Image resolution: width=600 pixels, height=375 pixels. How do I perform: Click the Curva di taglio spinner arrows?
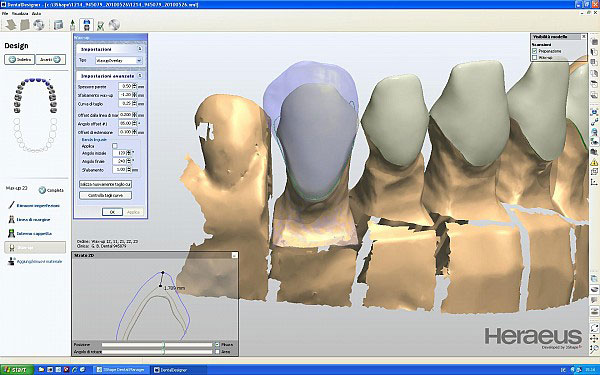tap(134, 103)
